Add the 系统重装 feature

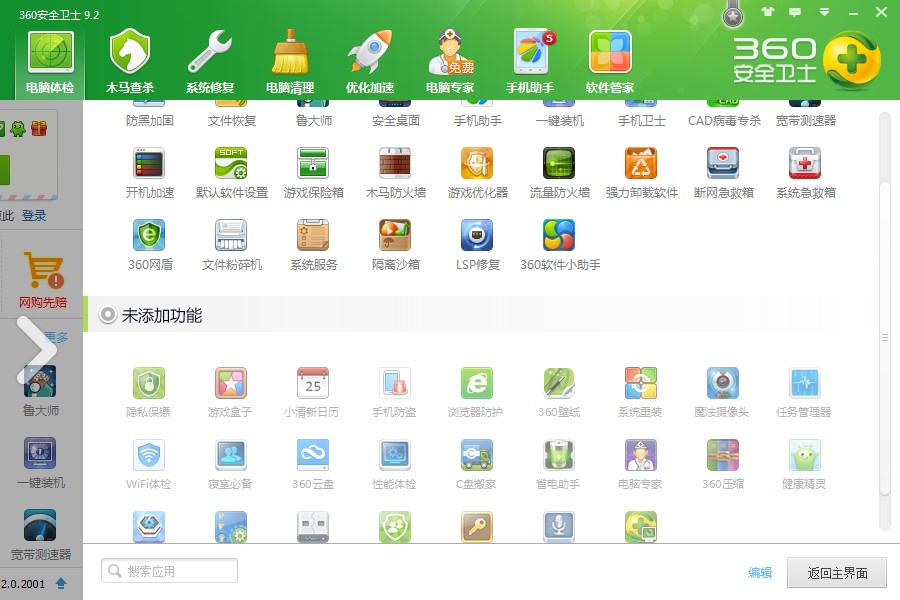641,393
